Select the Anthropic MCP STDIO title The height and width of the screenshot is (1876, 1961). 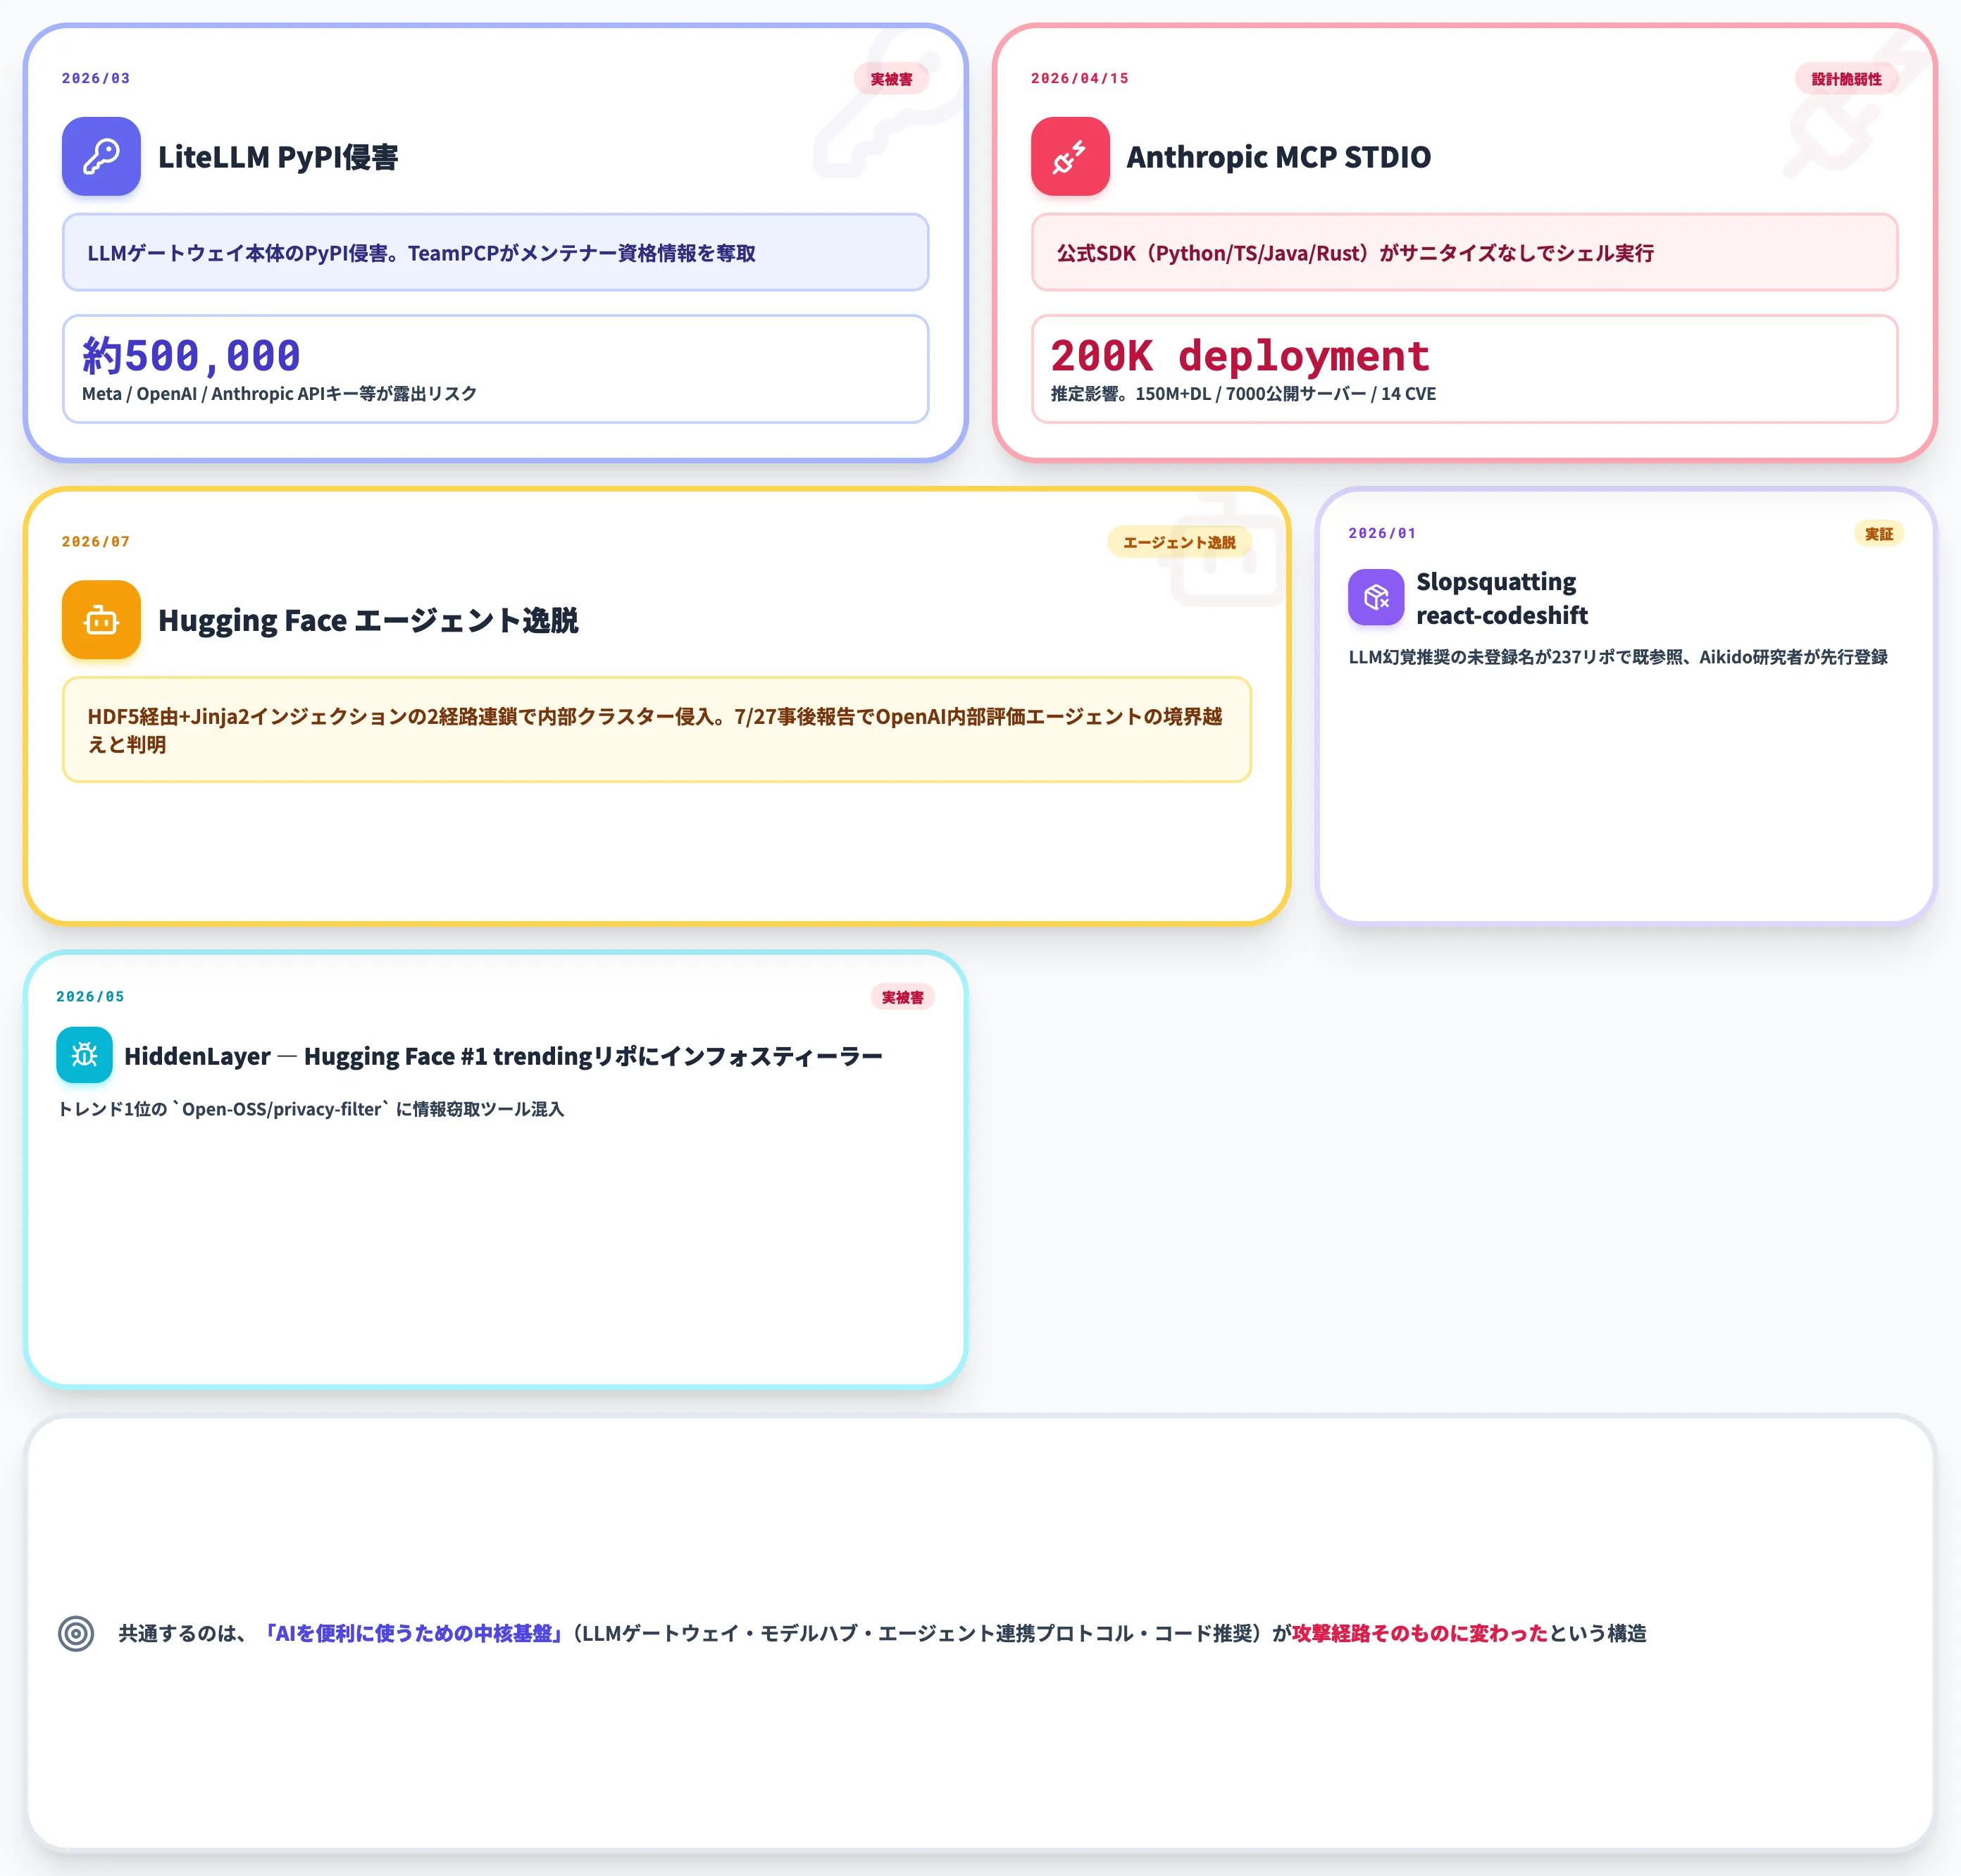(x=1279, y=157)
